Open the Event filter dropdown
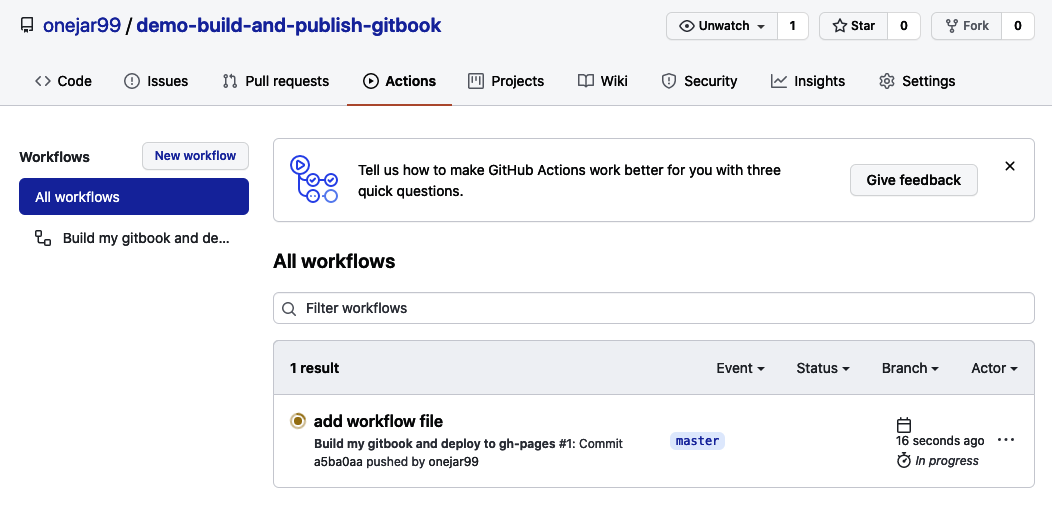 [x=740, y=368]
